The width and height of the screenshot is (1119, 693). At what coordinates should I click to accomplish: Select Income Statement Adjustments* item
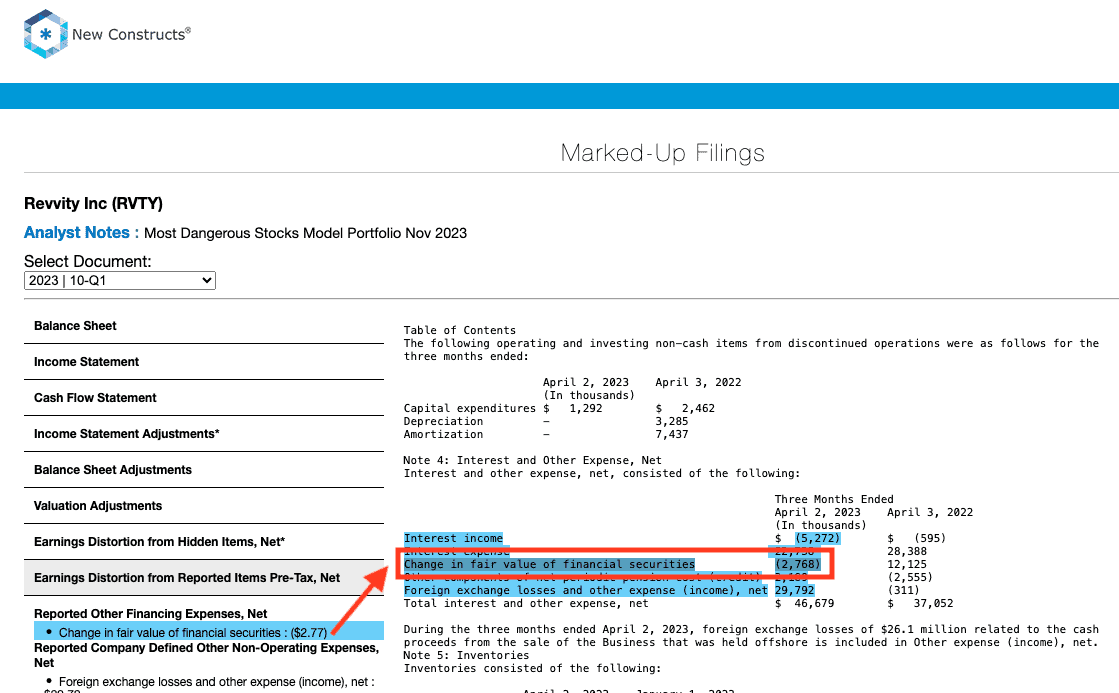point(126,434)
